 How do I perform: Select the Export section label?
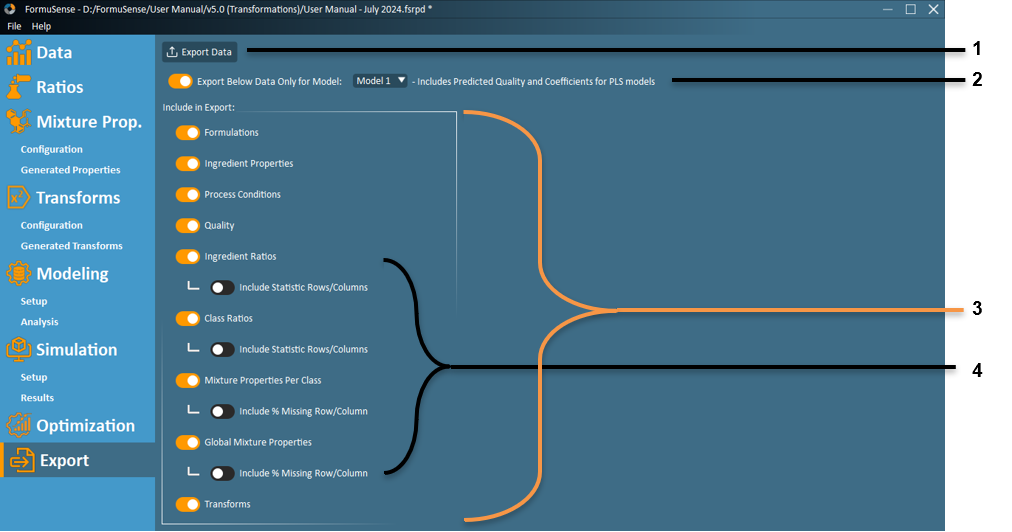click(65, 460)
